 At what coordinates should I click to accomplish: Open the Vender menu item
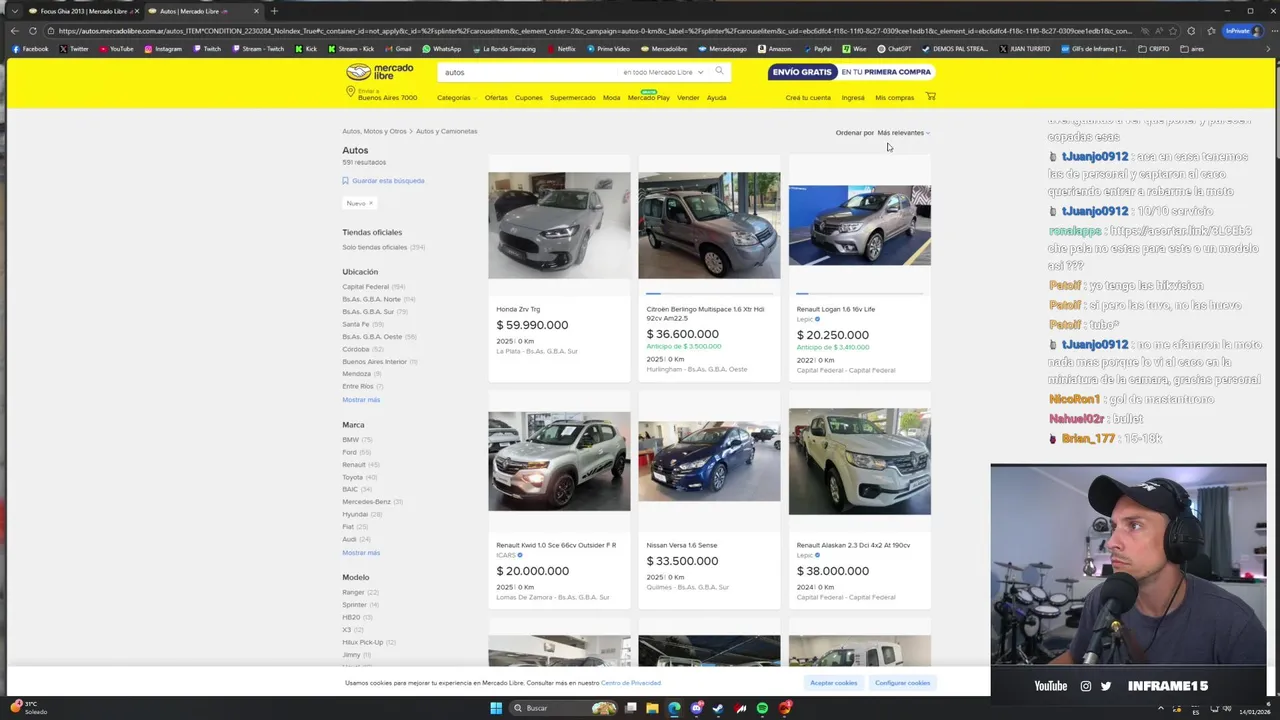click(688, 98)
